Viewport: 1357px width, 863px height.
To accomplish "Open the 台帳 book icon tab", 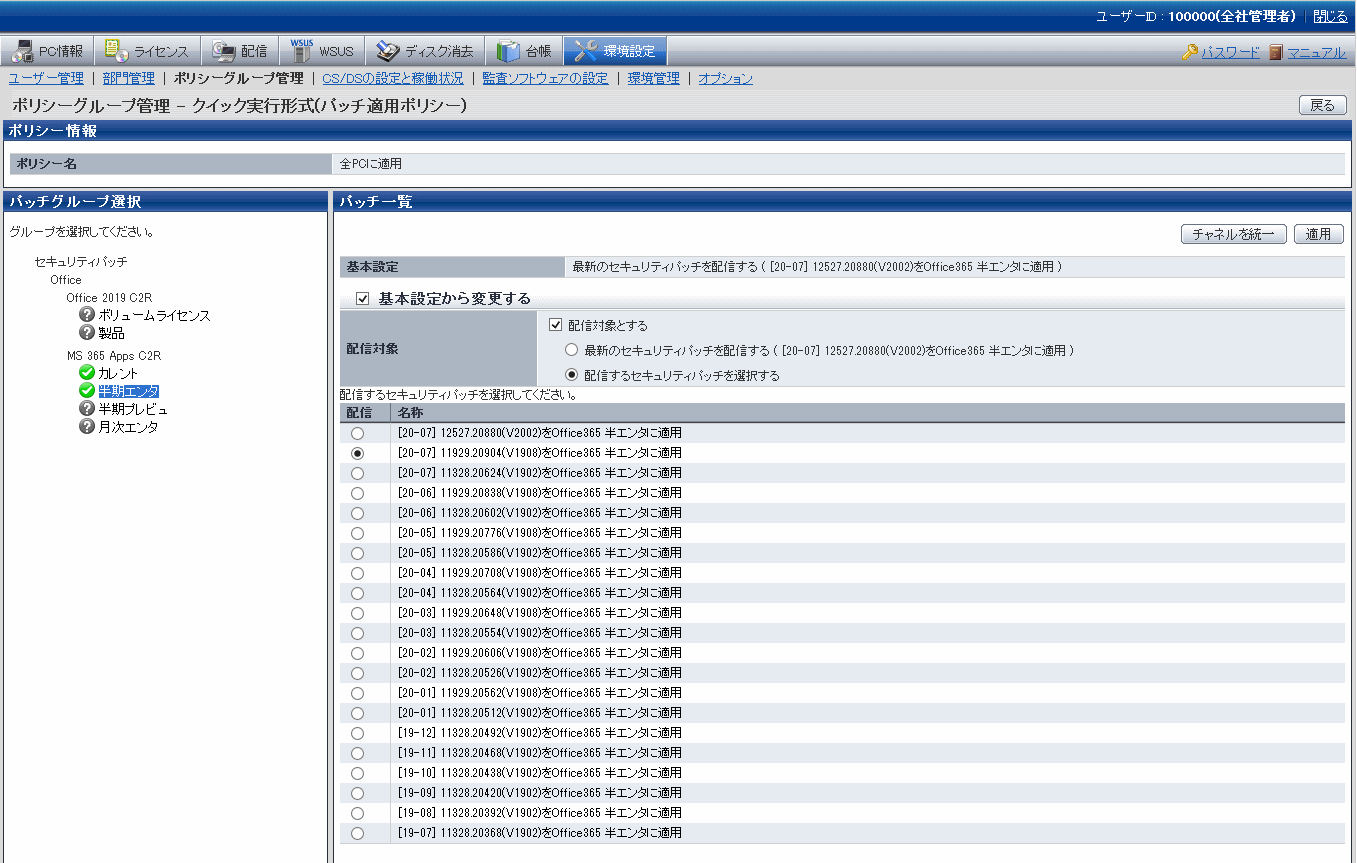I will 508,52.
